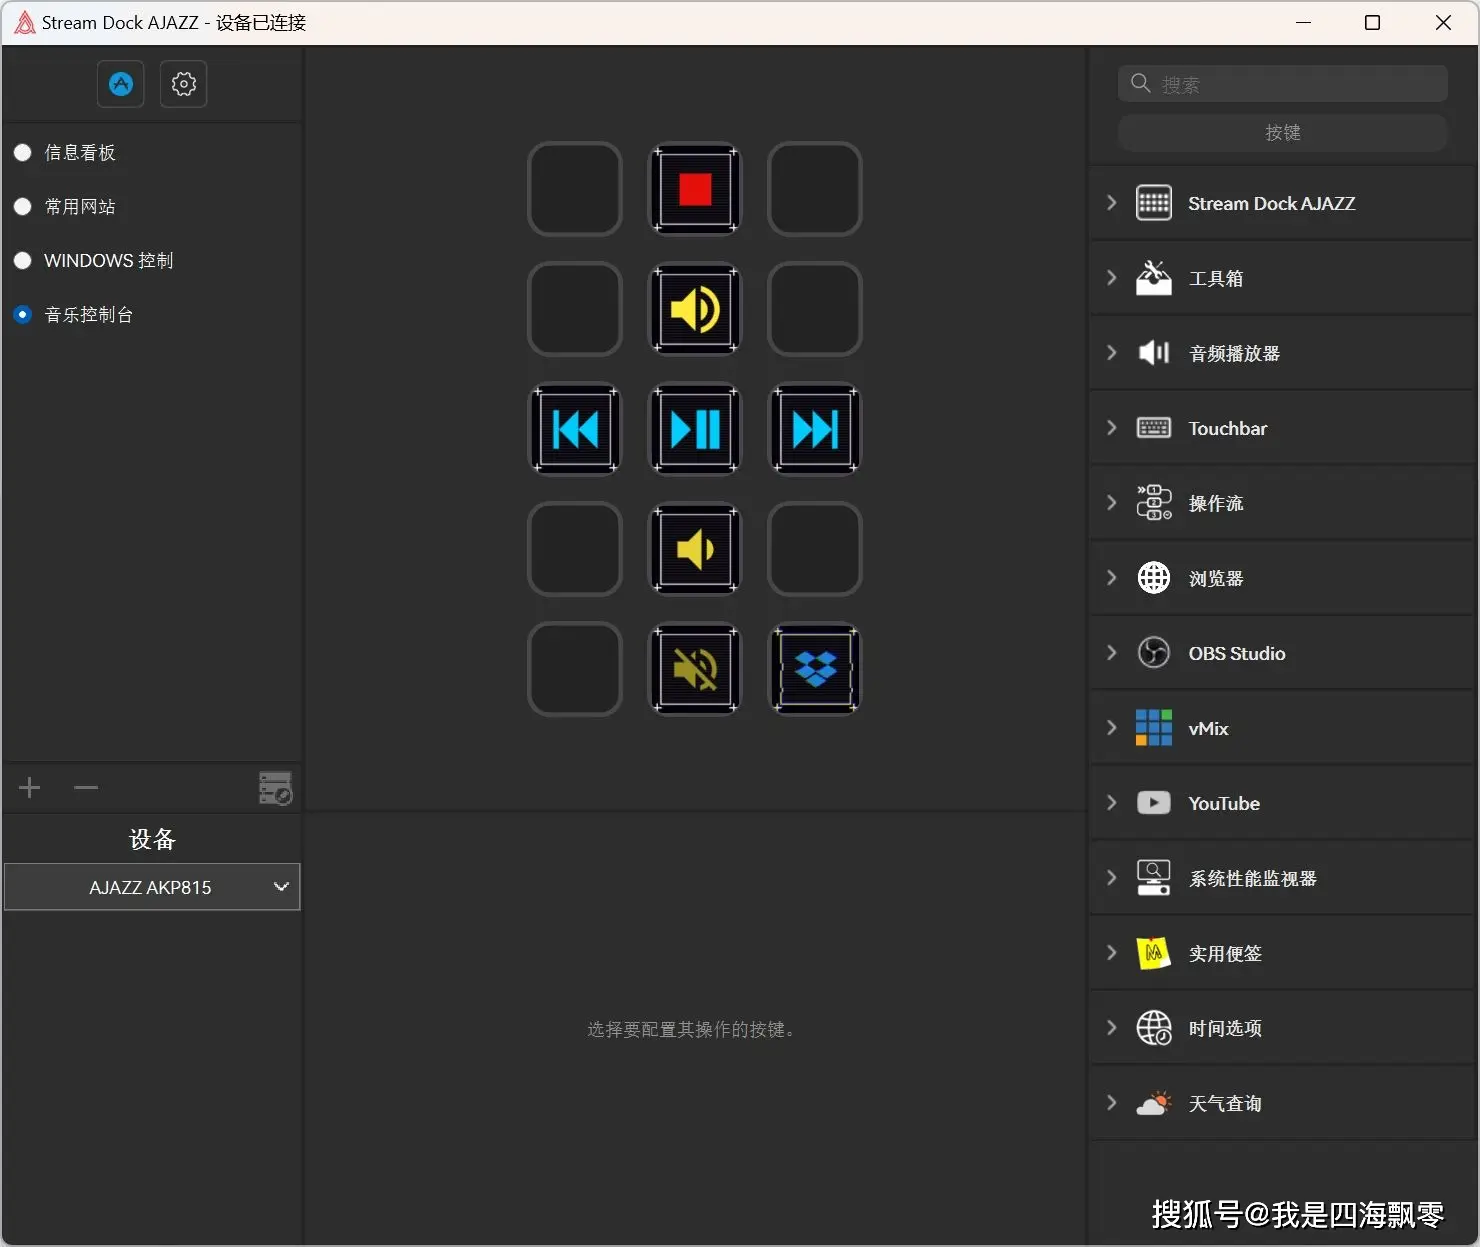This screenshot has width=1480, height=1247.
Task: Open the settings gear
Action: [183, 84]
